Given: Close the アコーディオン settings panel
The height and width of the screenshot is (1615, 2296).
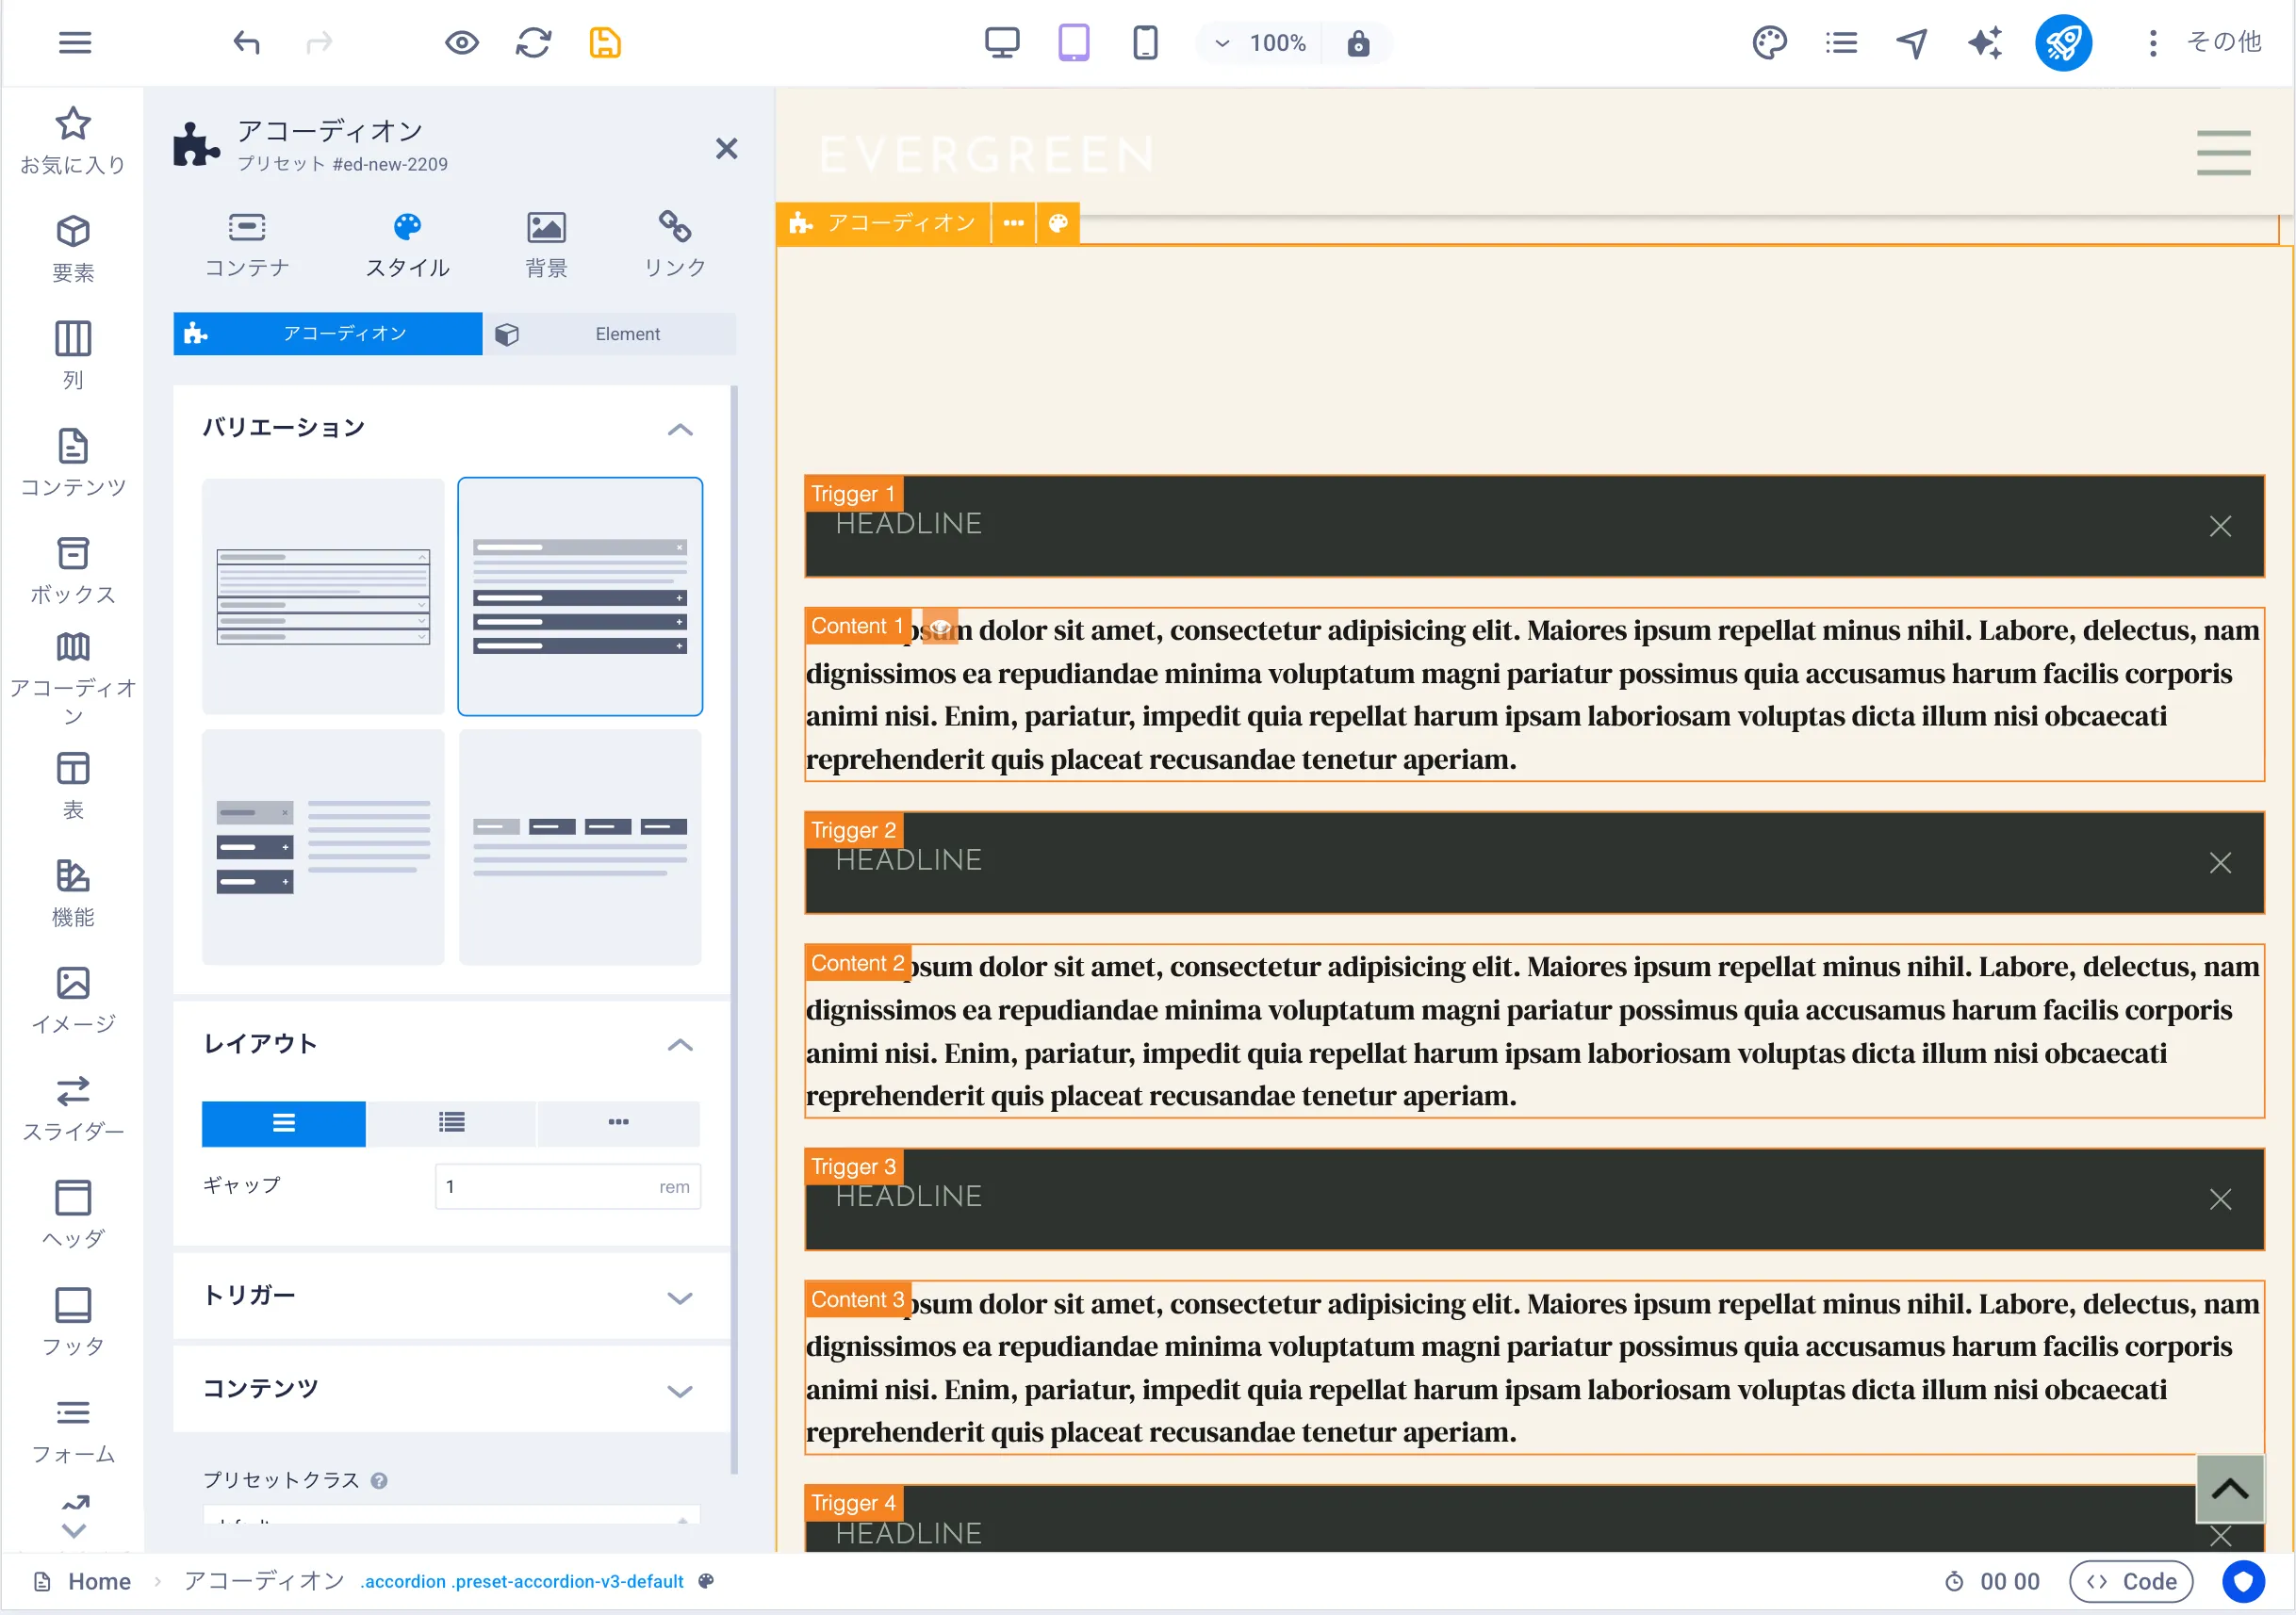Looking at the screenshot, I should tap(726, 148).
